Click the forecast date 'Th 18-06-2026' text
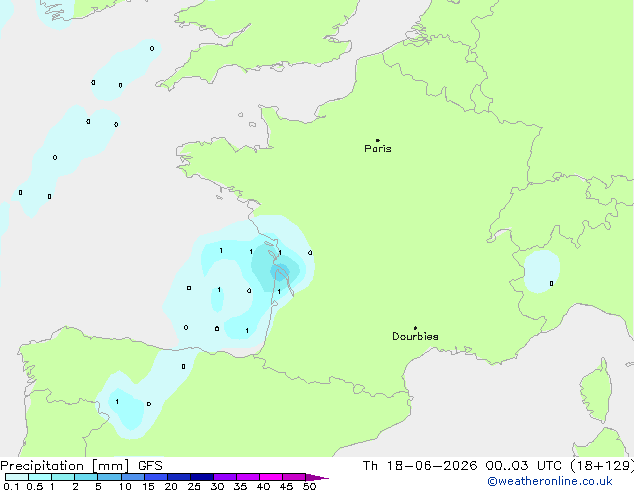 tap(420, 466)
